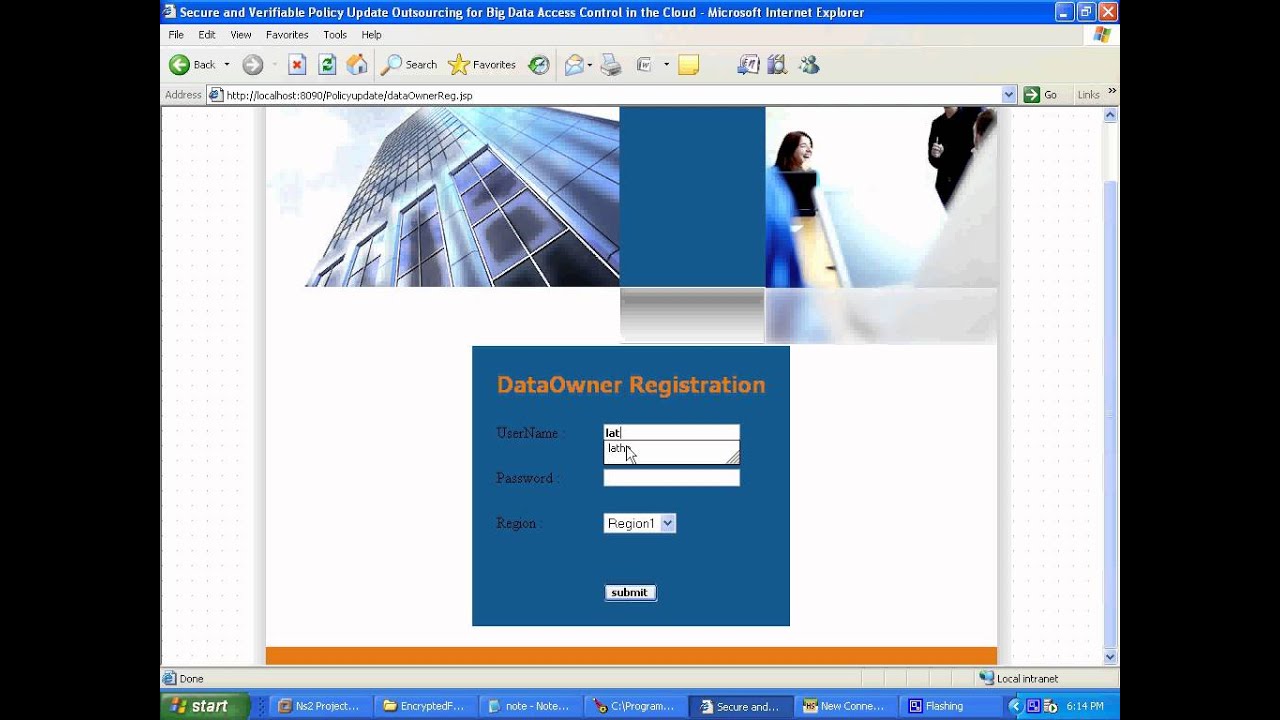1280x720 pixels.
Task: Click the Password input field
Action: coord(671,478)
